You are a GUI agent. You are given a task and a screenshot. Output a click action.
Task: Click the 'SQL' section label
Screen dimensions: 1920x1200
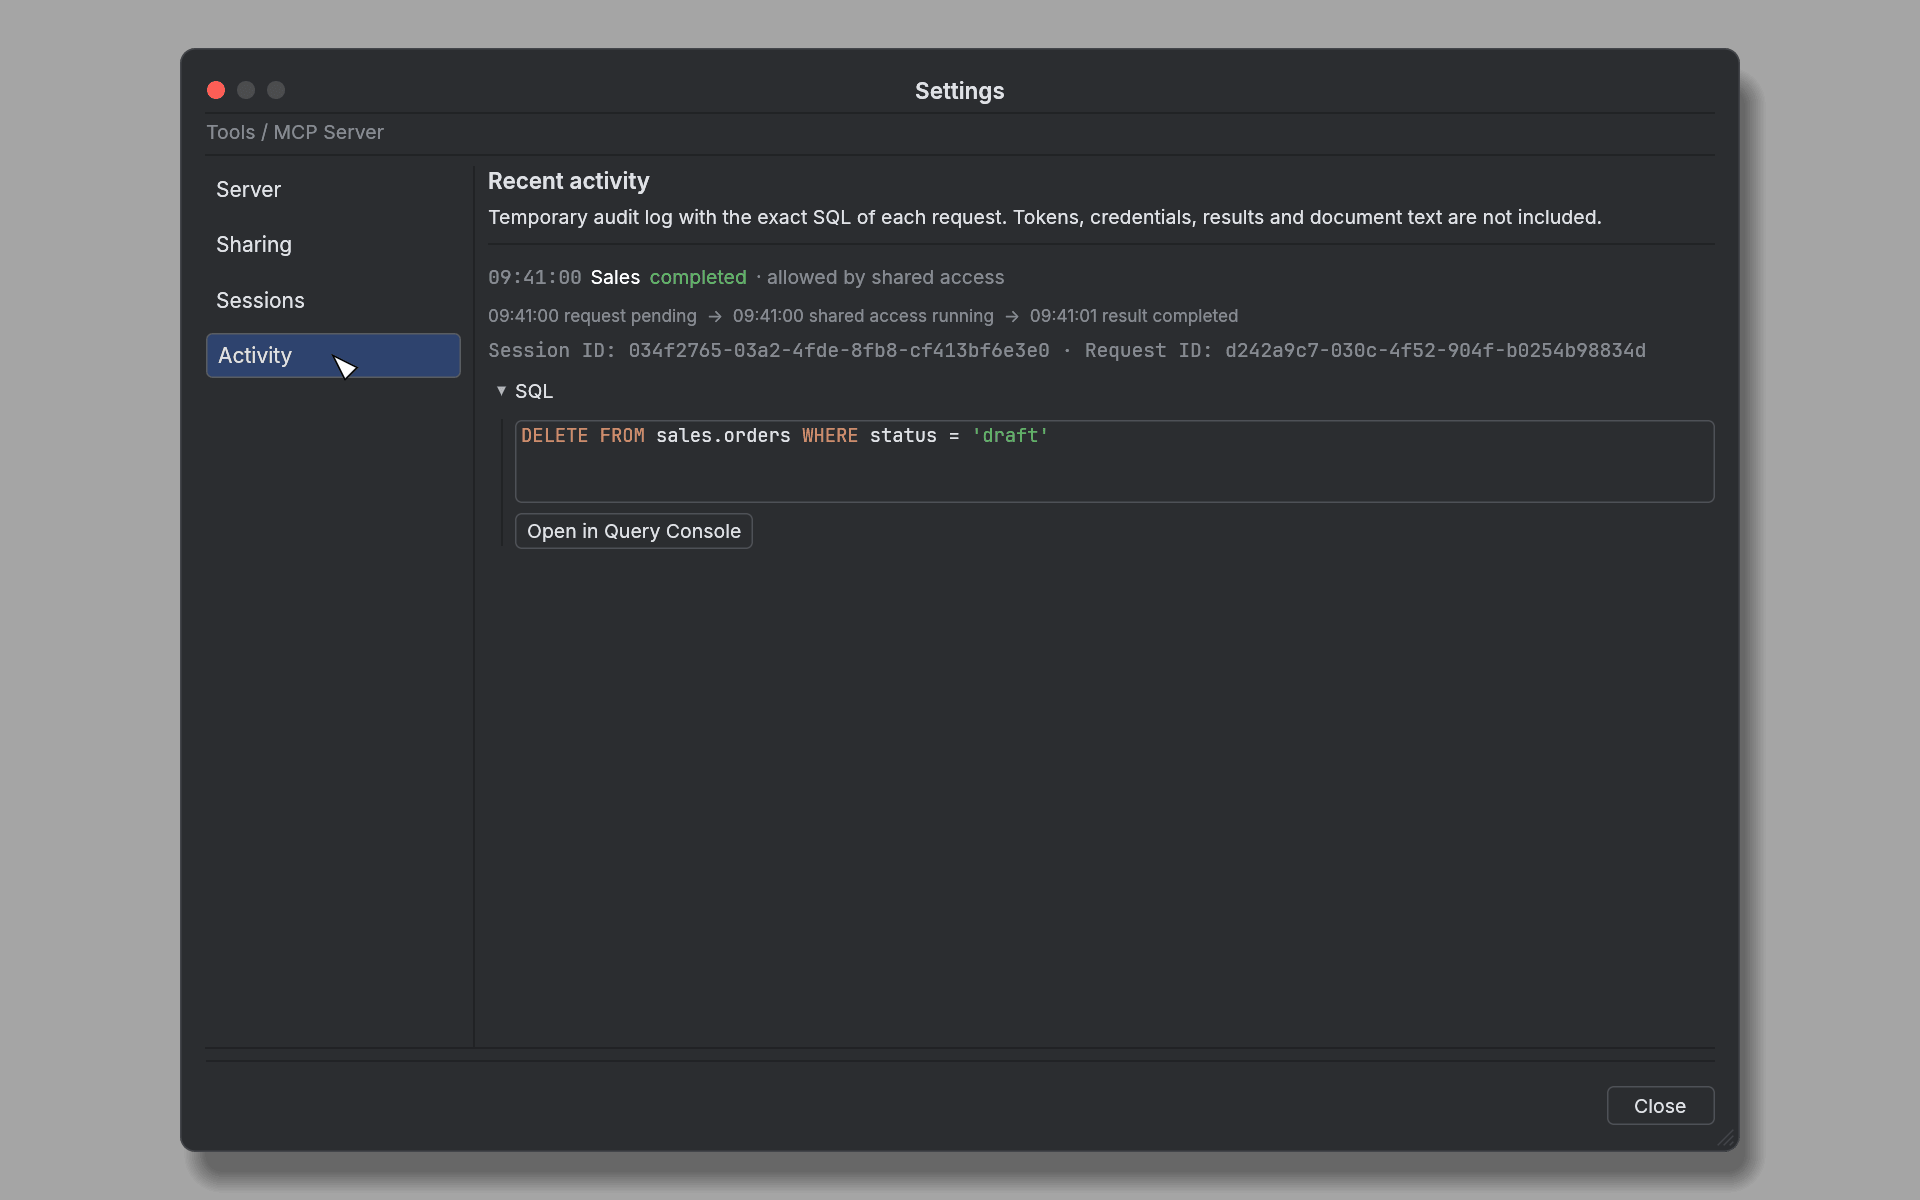pyautogui.click(x=534, y=392)
